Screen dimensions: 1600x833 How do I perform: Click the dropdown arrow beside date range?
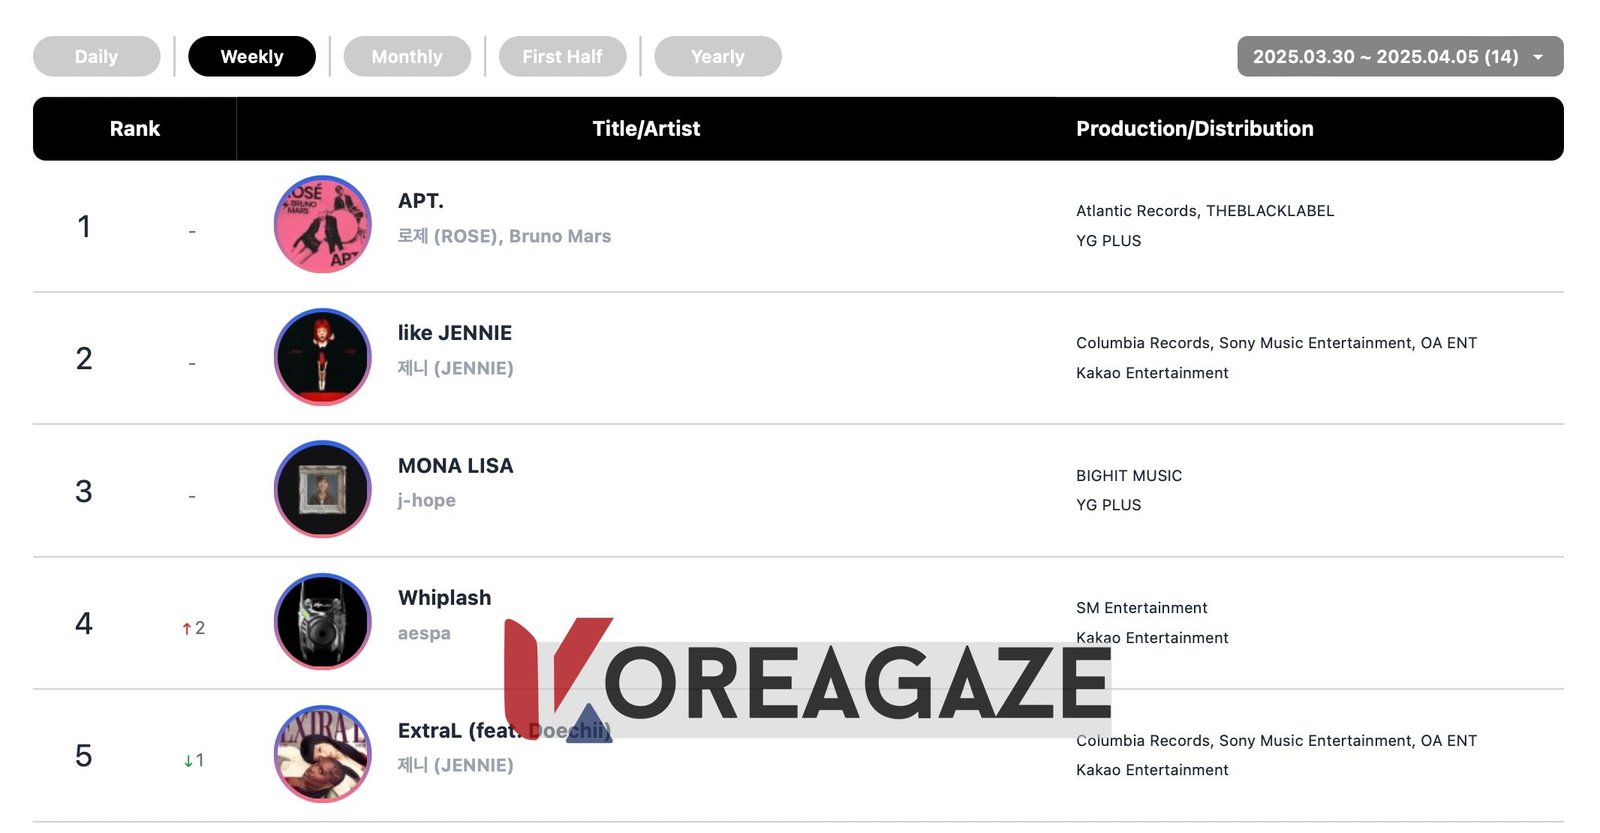1538,57
